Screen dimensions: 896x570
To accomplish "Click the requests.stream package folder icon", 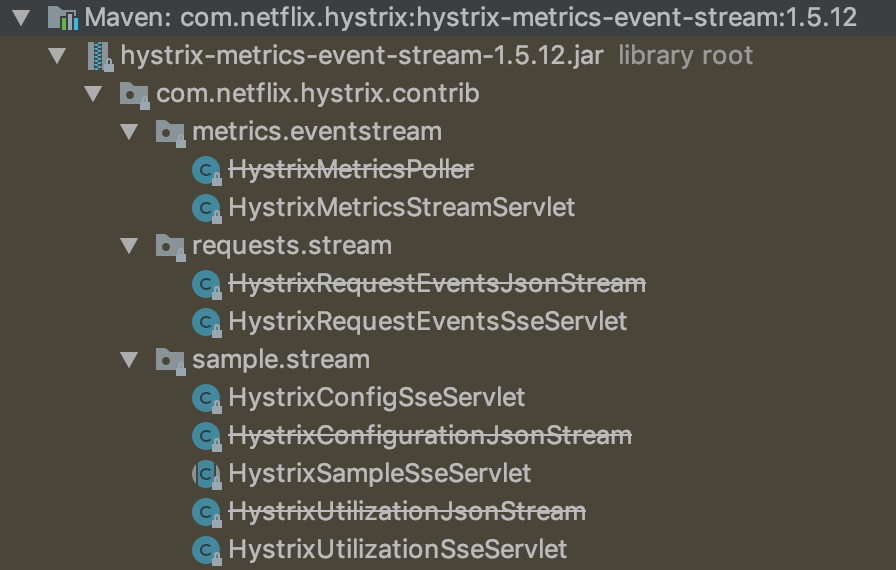I will pos(170,247).
